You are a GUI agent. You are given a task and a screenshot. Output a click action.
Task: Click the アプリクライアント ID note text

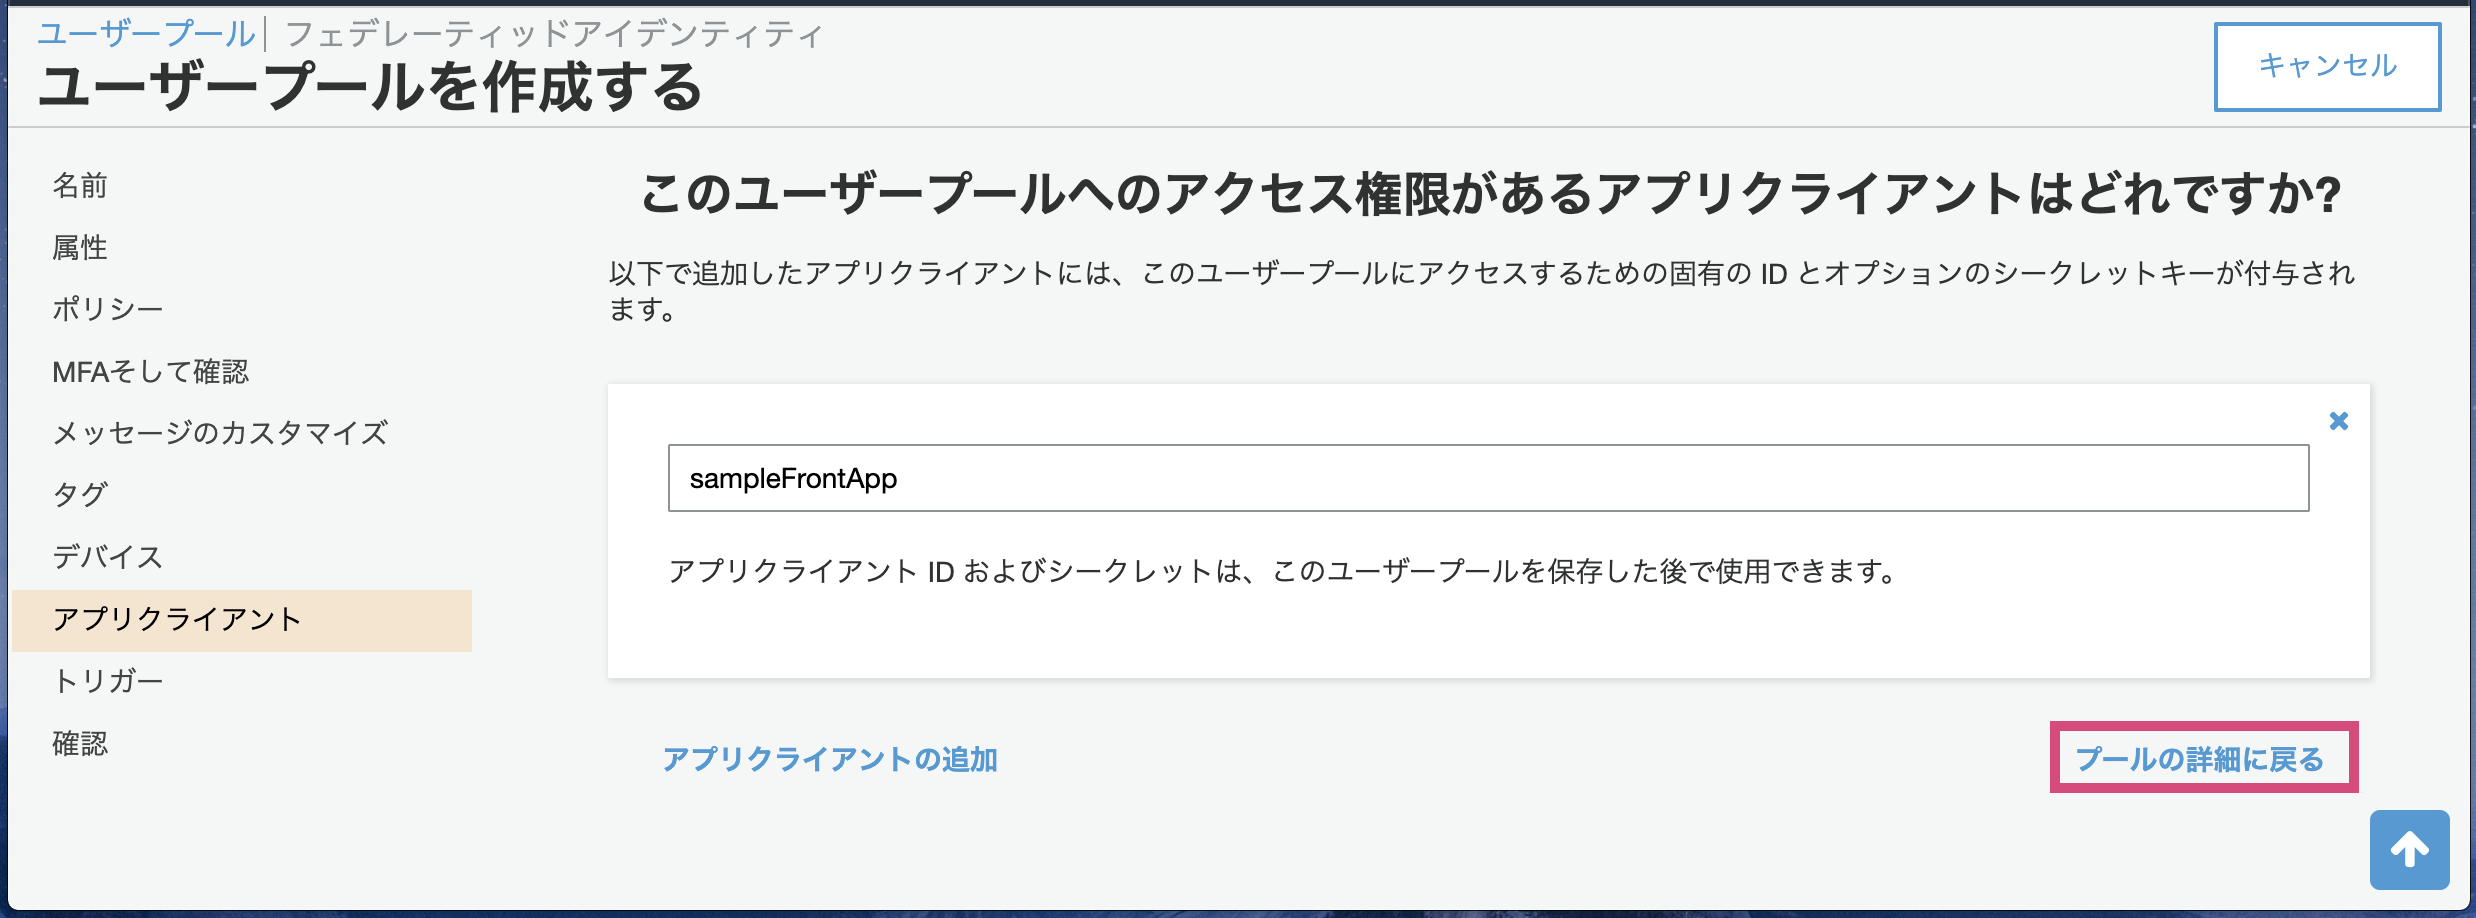(x=1283, y=571)
